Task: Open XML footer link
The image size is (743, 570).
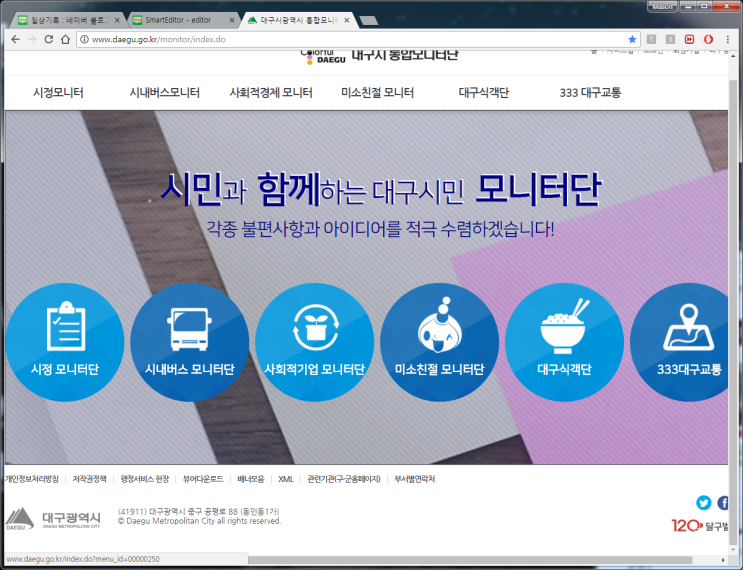Action: click(286, 479)
